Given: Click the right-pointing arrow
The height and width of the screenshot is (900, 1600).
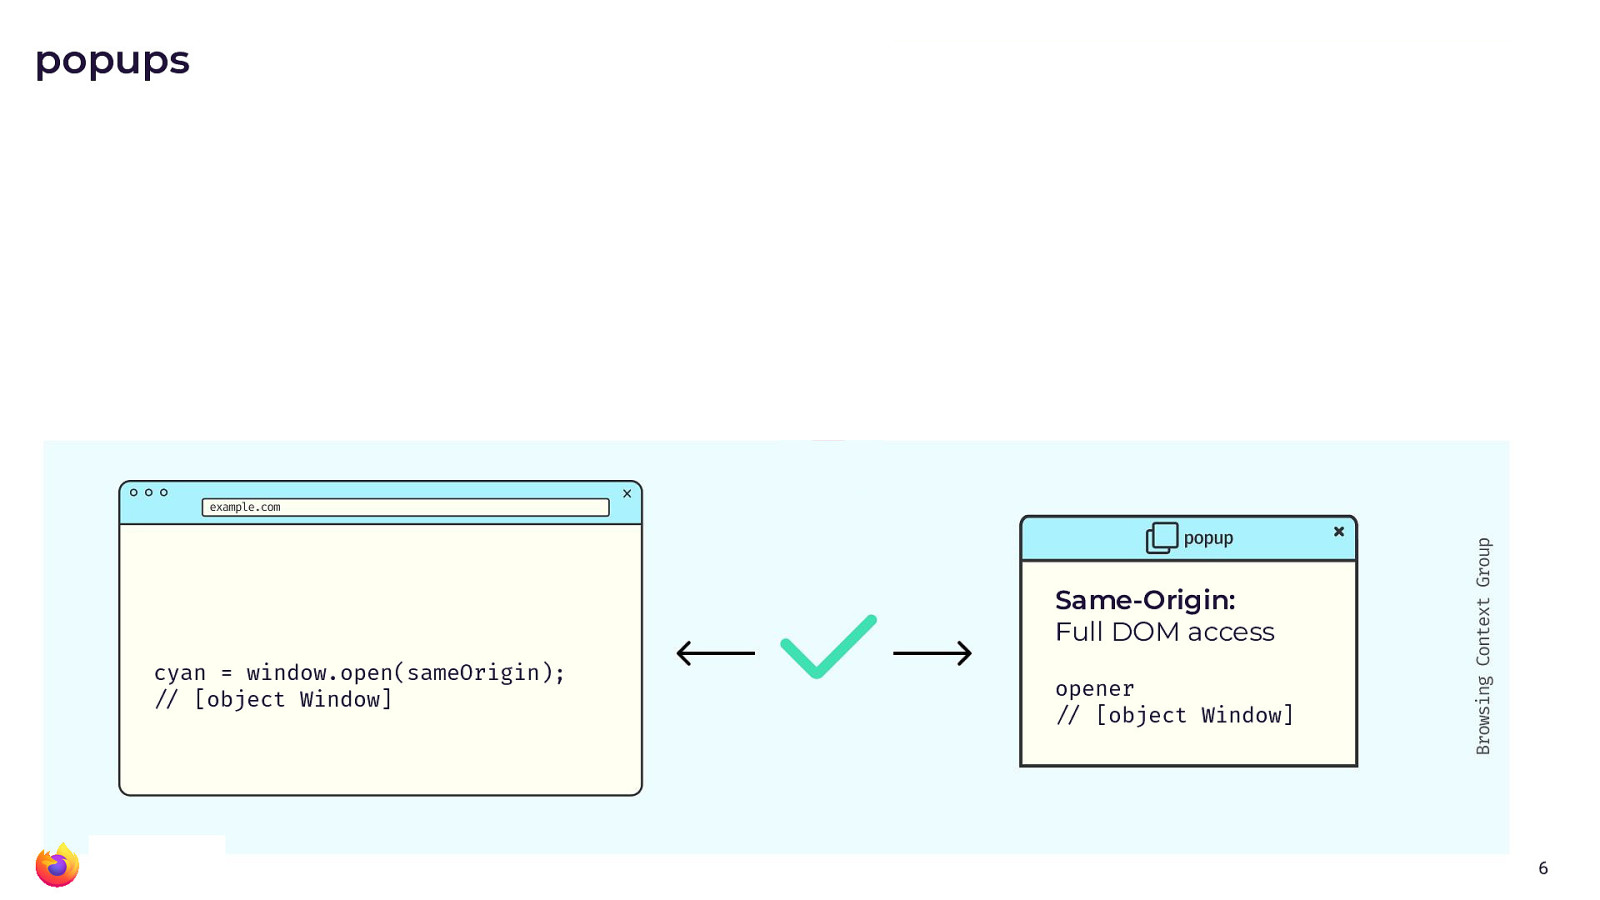Looking at the screenshot, I should [x=933, y=653].
